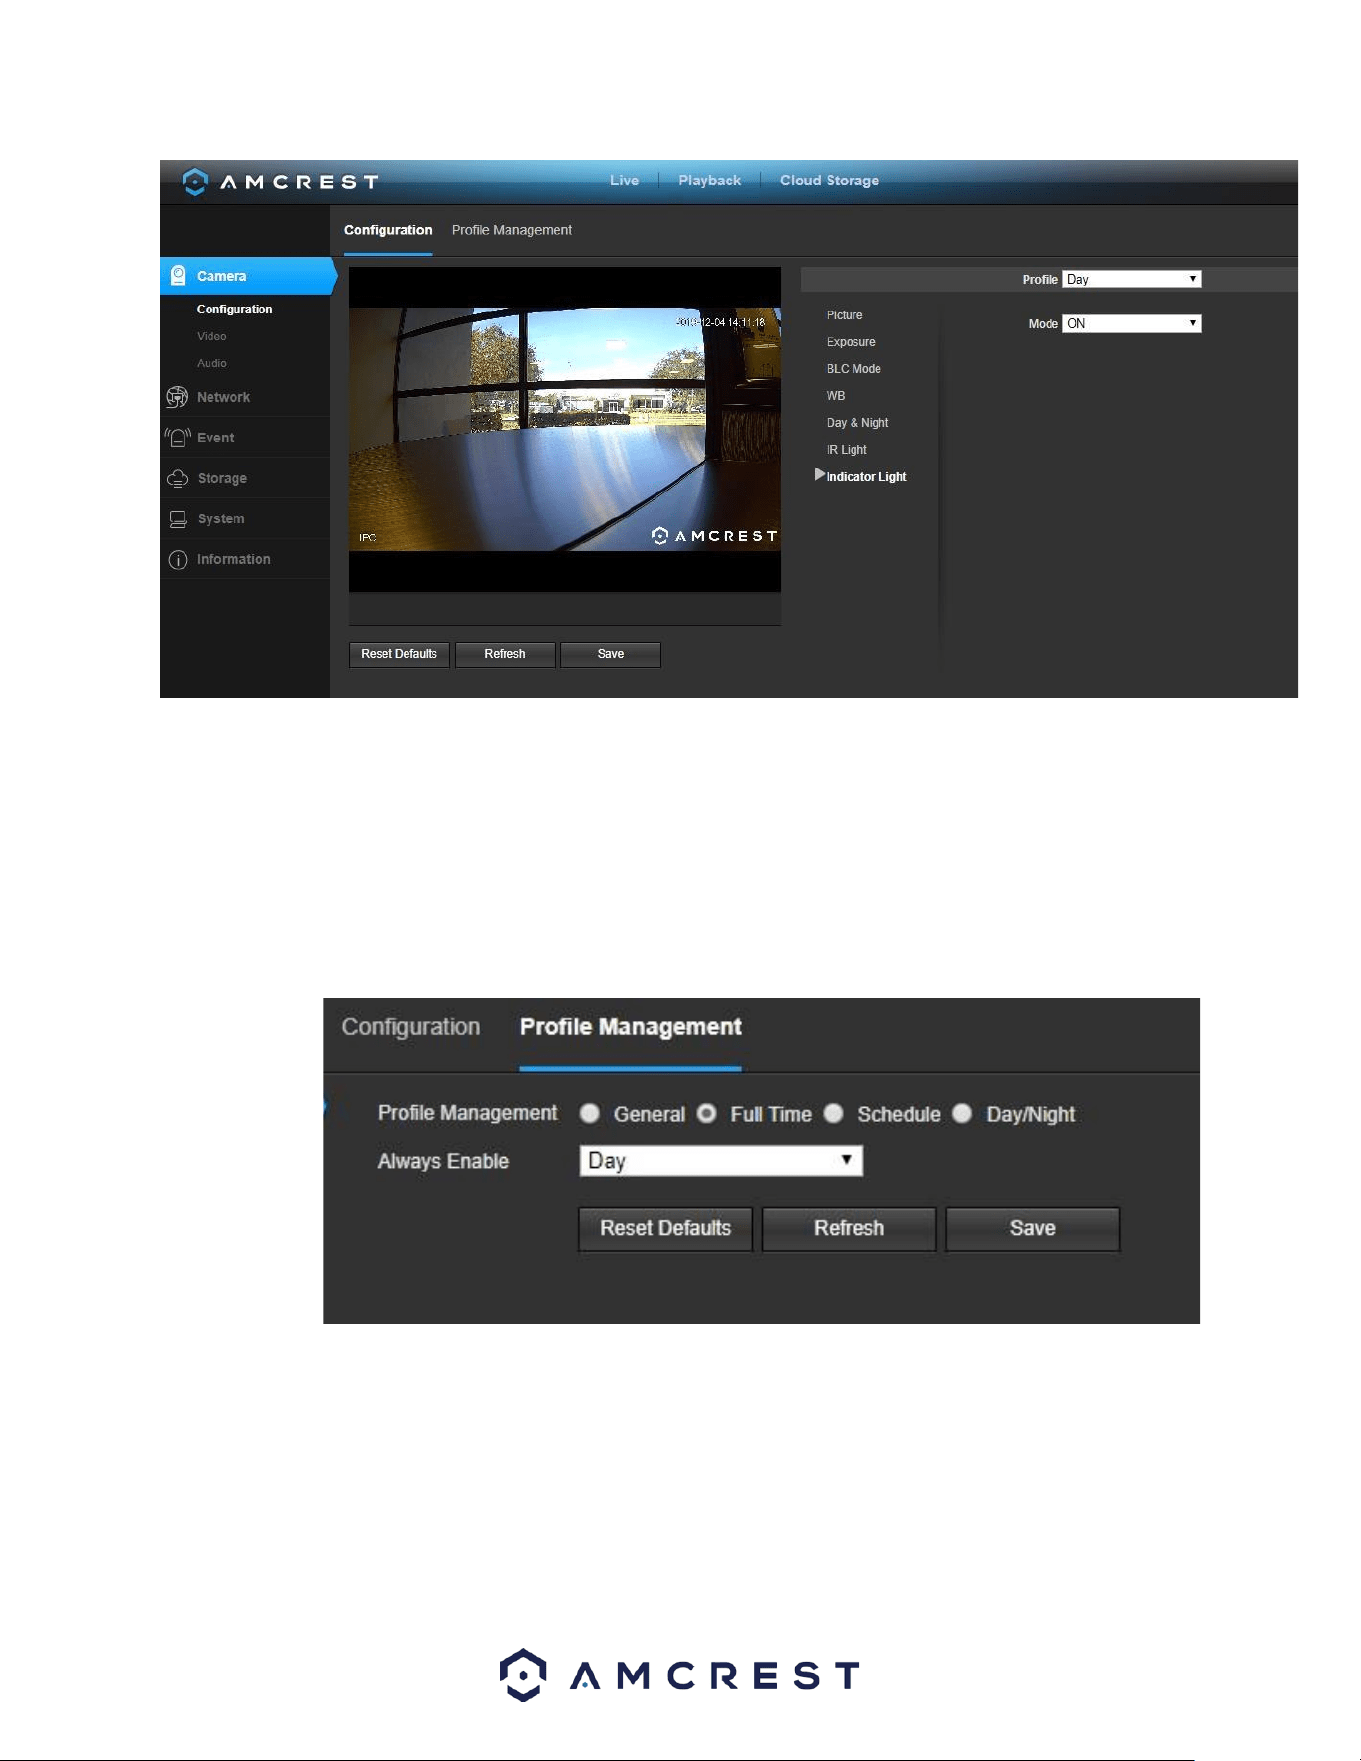Image resolution: width=1361 pixels, height=1761 pixels.
Task: Open the Playback tab
Action: tap(709, 180)
